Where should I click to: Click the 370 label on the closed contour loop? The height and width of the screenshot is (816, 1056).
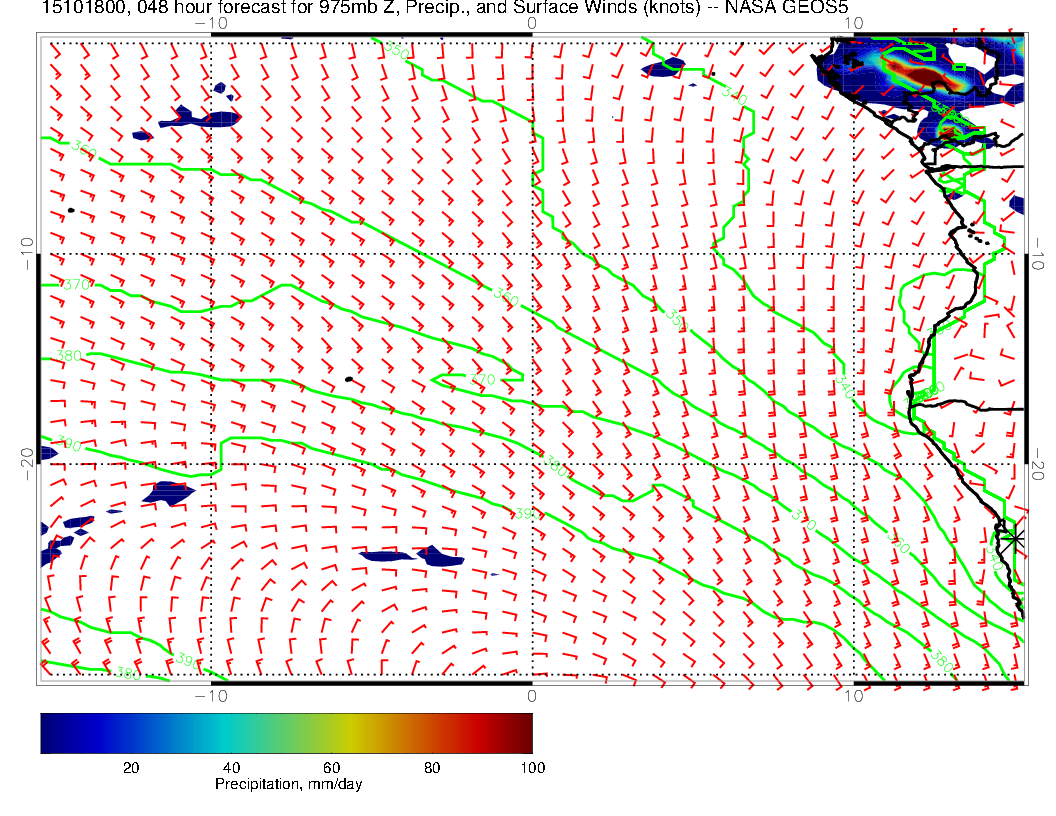point(483,380)
